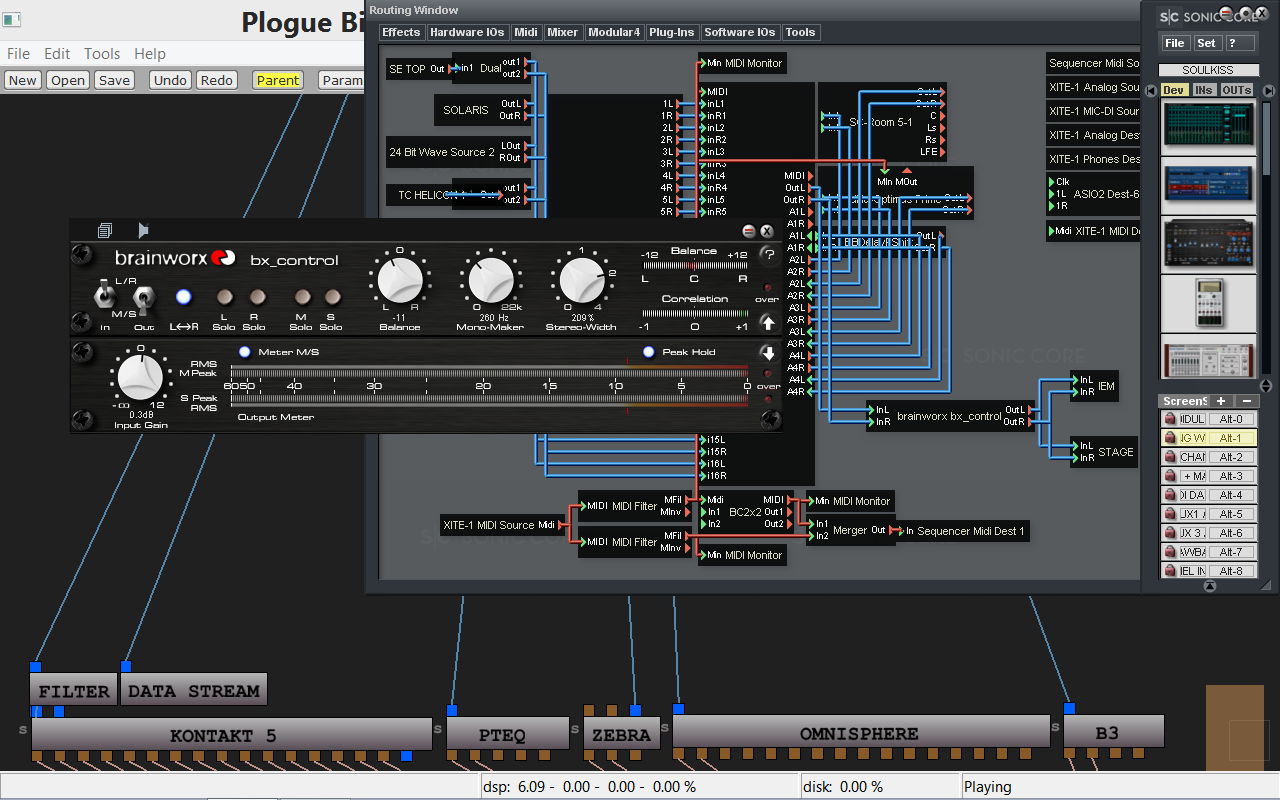Image resolution: width=1280 pixels, height=800 pixels.
Task: Click the Redo button
Action: tap(217, 80)
